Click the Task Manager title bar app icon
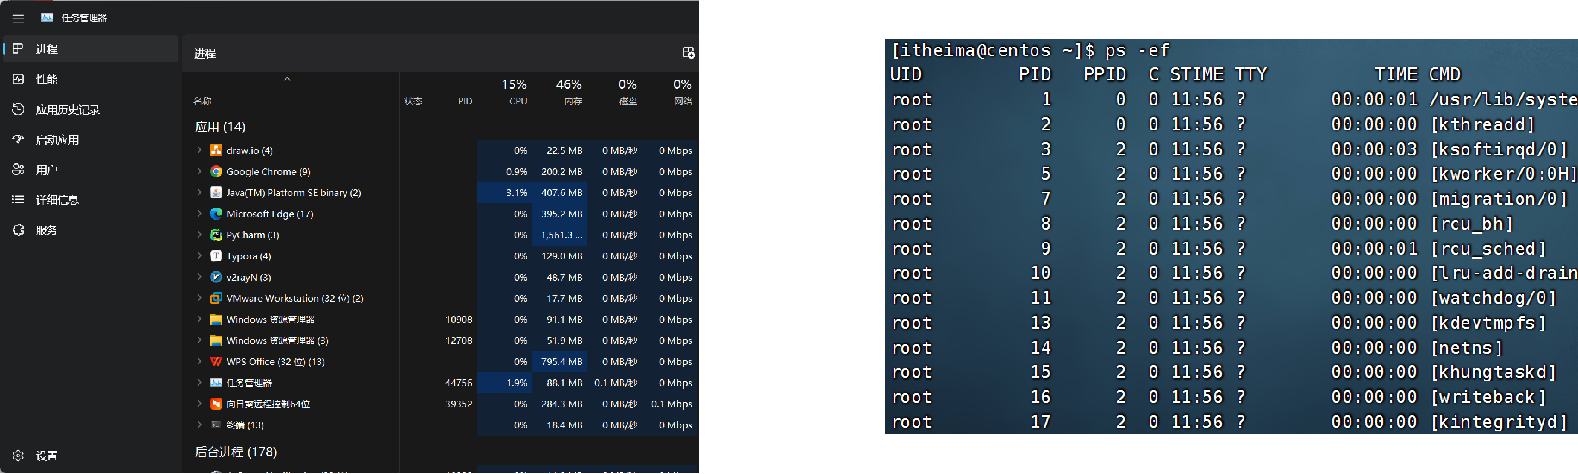The width and height of the screenshot is (1578, 474). point(47,18)
